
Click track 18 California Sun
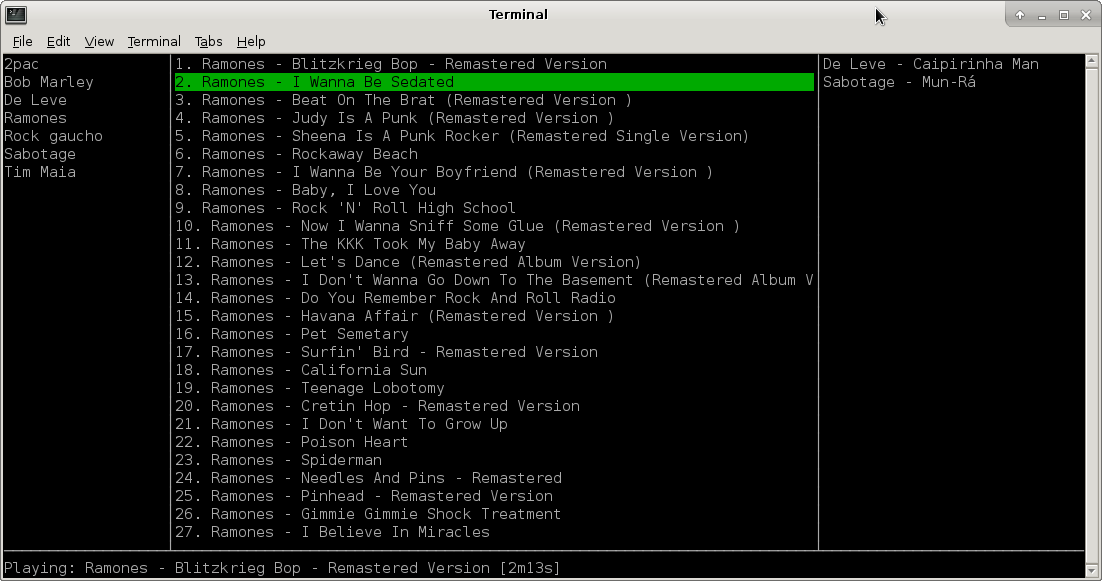301,370
